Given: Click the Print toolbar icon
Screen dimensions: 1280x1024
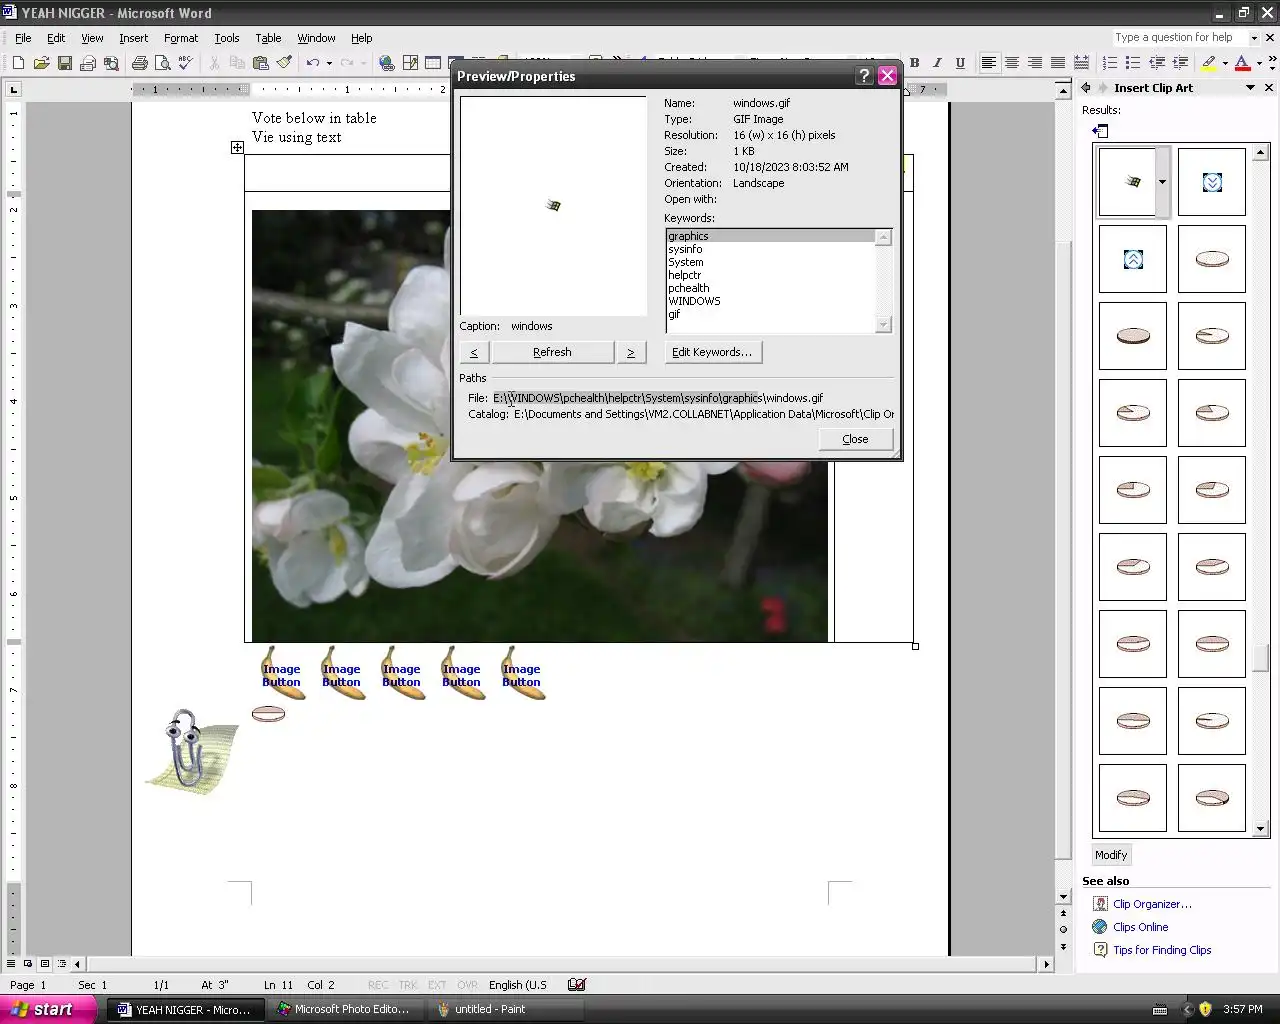Looking at the screenshot, I should coord(140,63).
